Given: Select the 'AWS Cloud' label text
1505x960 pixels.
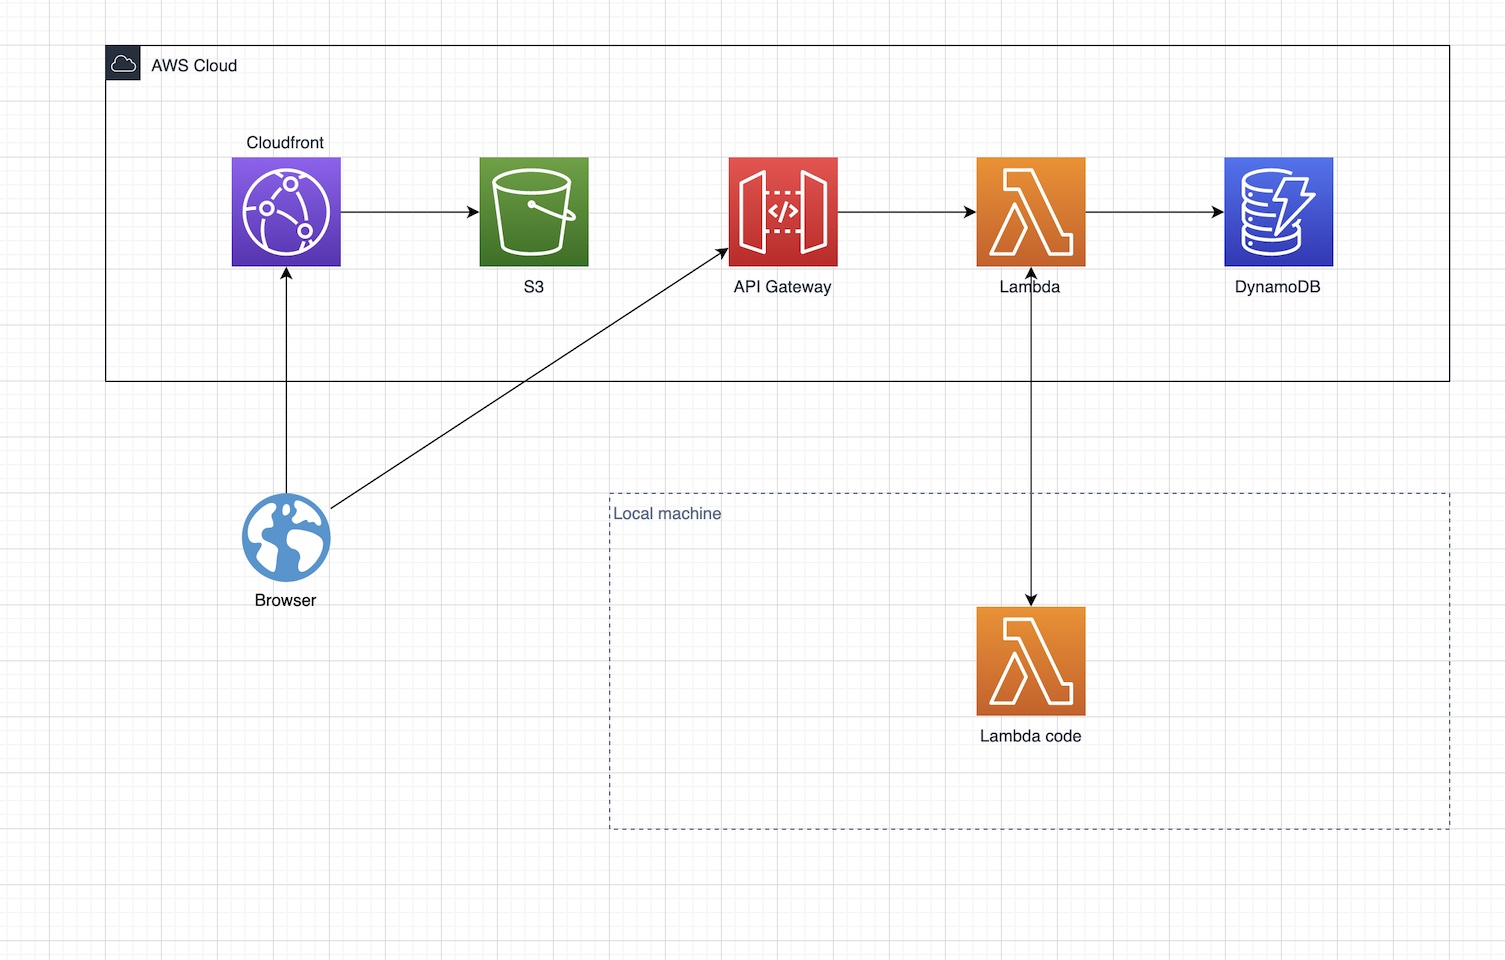Looking at the screenshot, I should point(194,66).
